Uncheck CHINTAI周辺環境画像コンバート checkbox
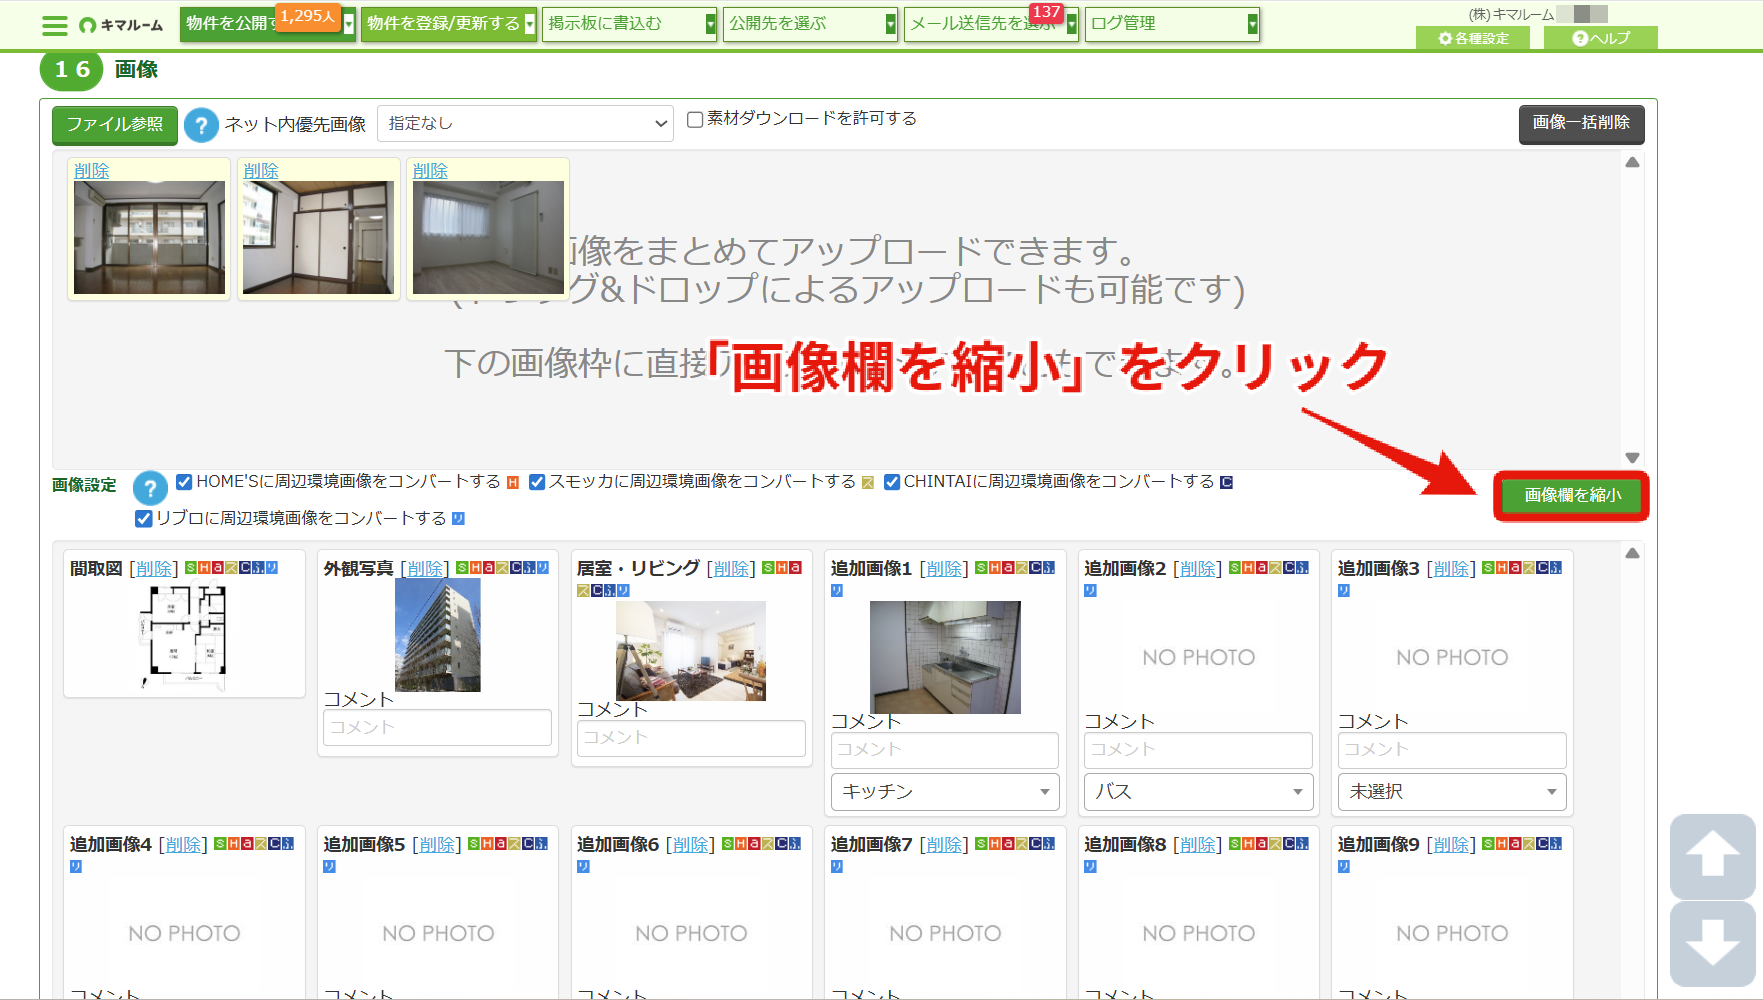This screenshot has width=1763, height=1000. (x=892, y=482)
